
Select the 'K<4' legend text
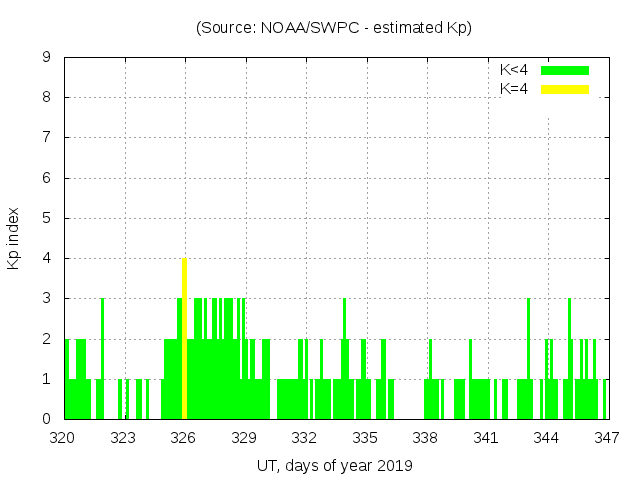point(513,70)
